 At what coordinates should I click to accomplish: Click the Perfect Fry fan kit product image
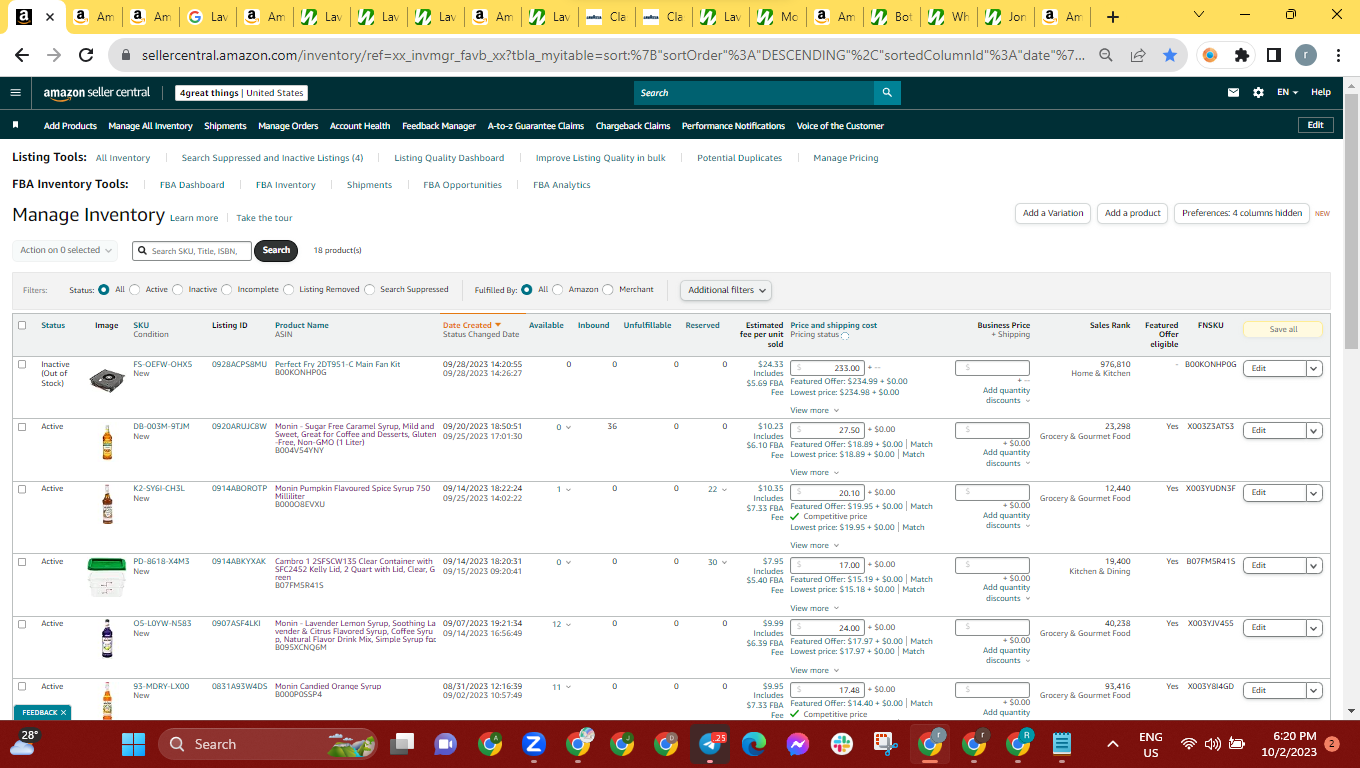point(106,379)
